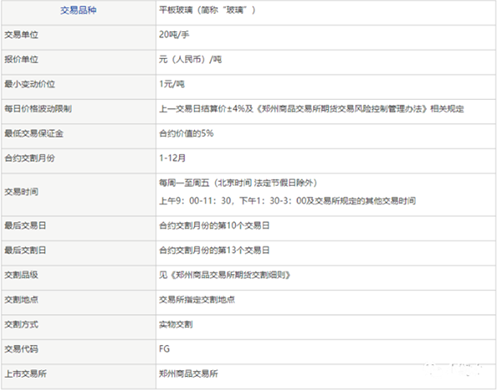Select the FG trading code value
This screenshot has height=392, width=500.
(x=164, y=349)
